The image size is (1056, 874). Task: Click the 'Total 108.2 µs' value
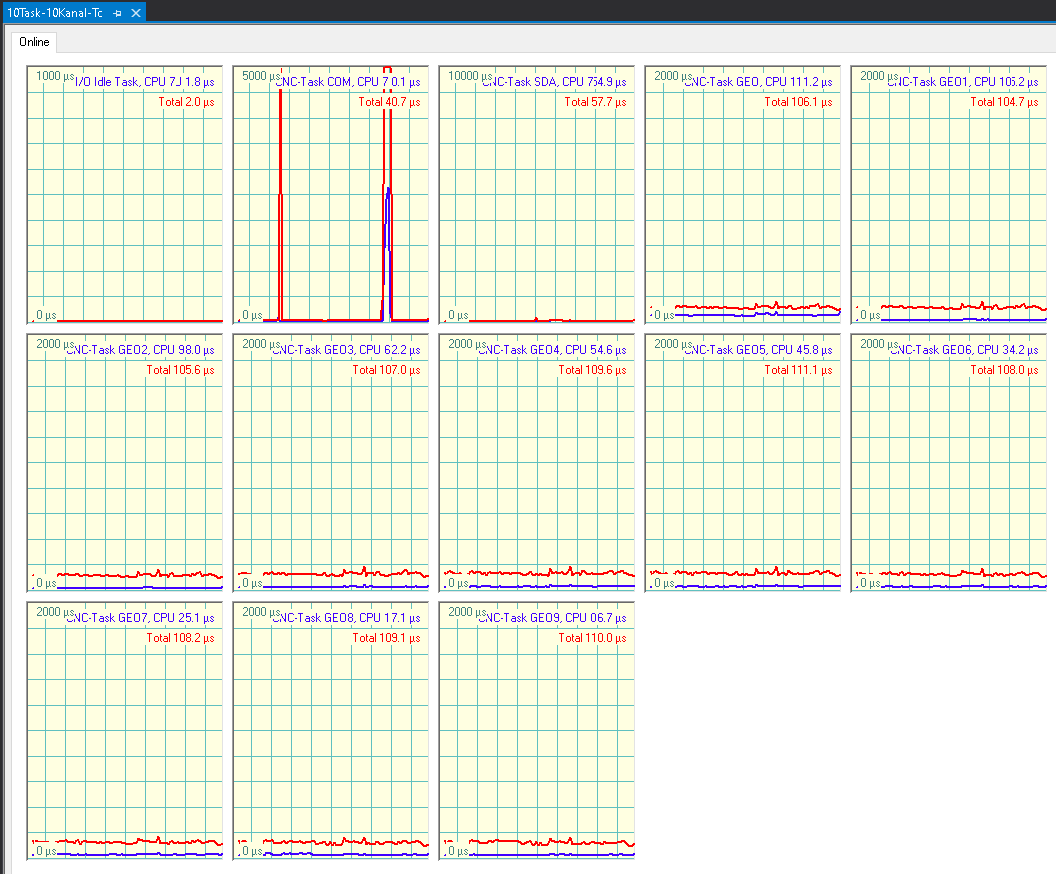[180, 638]
